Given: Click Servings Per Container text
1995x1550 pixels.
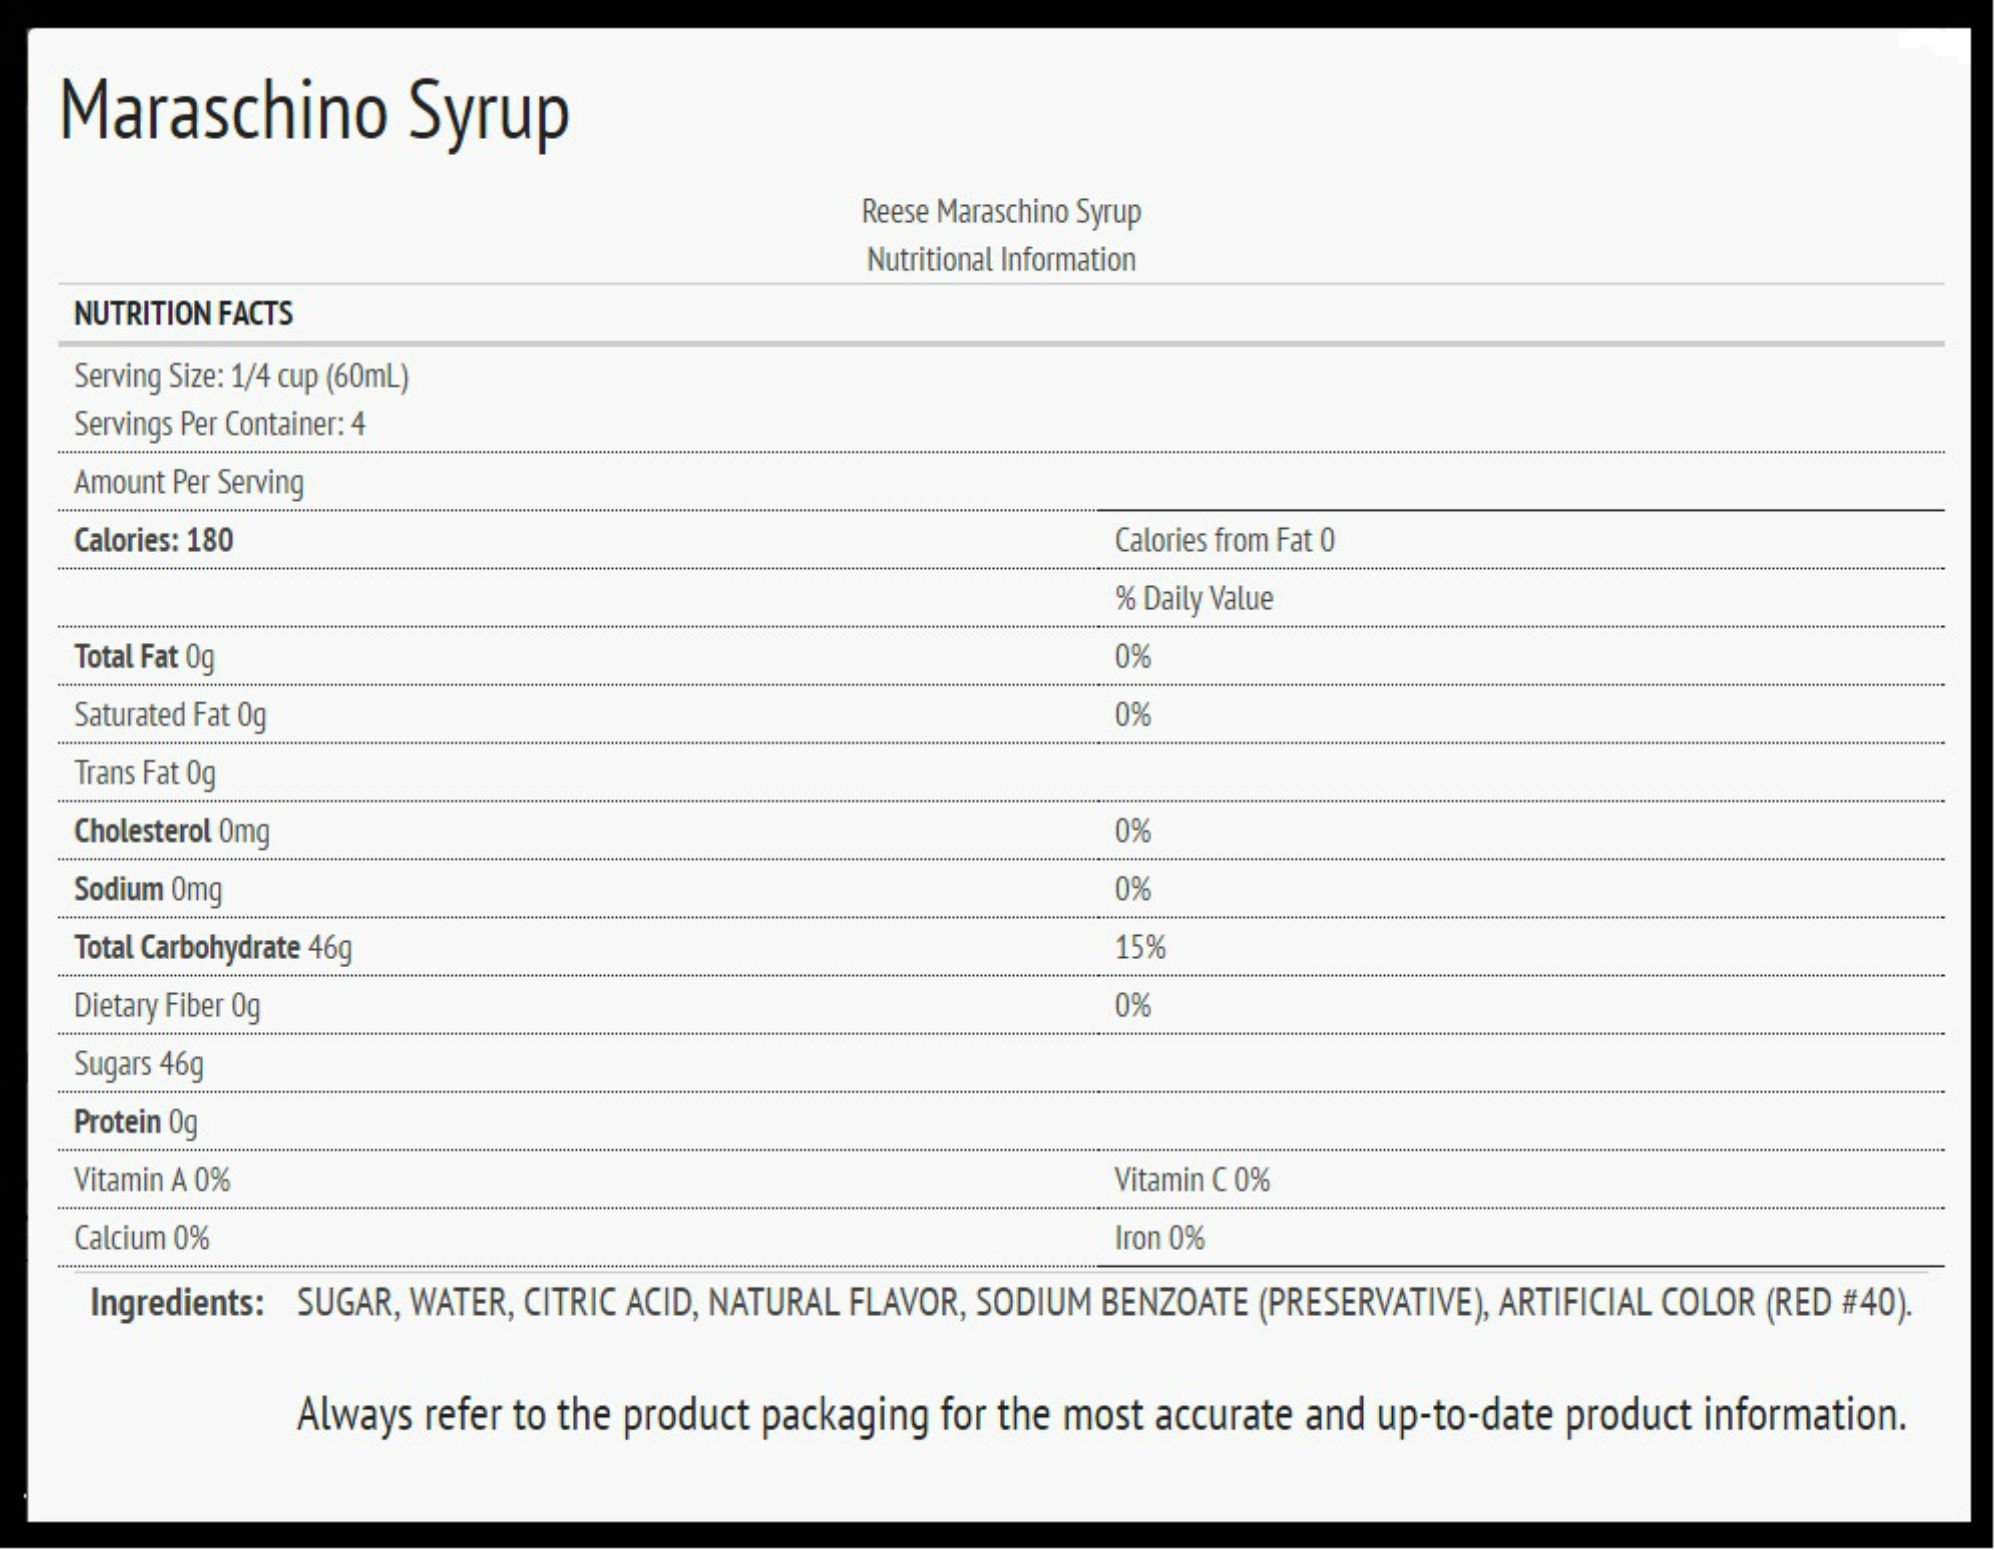Looking at the screenshot, I should (219, 424).
